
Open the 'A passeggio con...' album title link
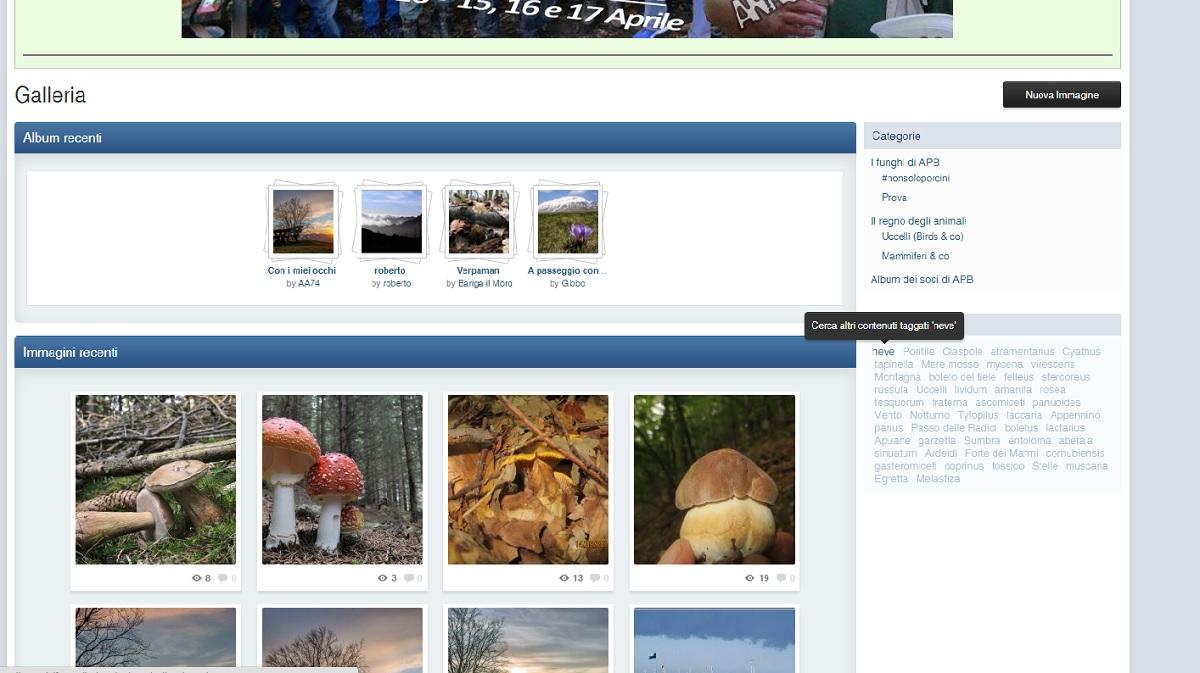pyautogui.click(x=567, y=271)
